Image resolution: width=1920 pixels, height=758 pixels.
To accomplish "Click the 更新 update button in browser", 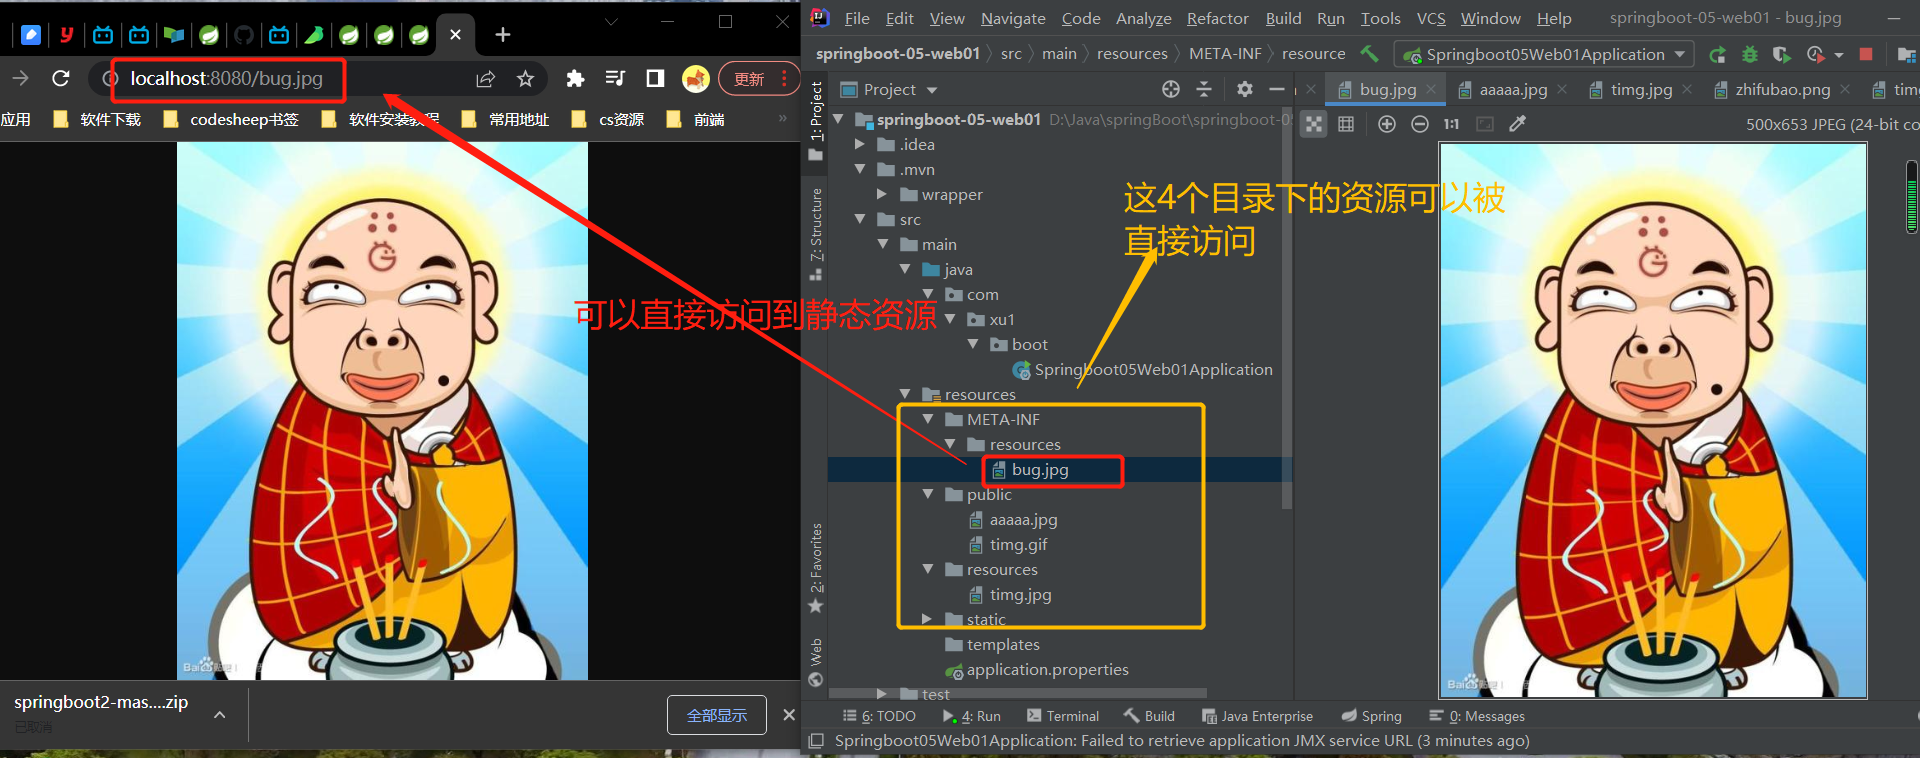I will click(757, 79).
